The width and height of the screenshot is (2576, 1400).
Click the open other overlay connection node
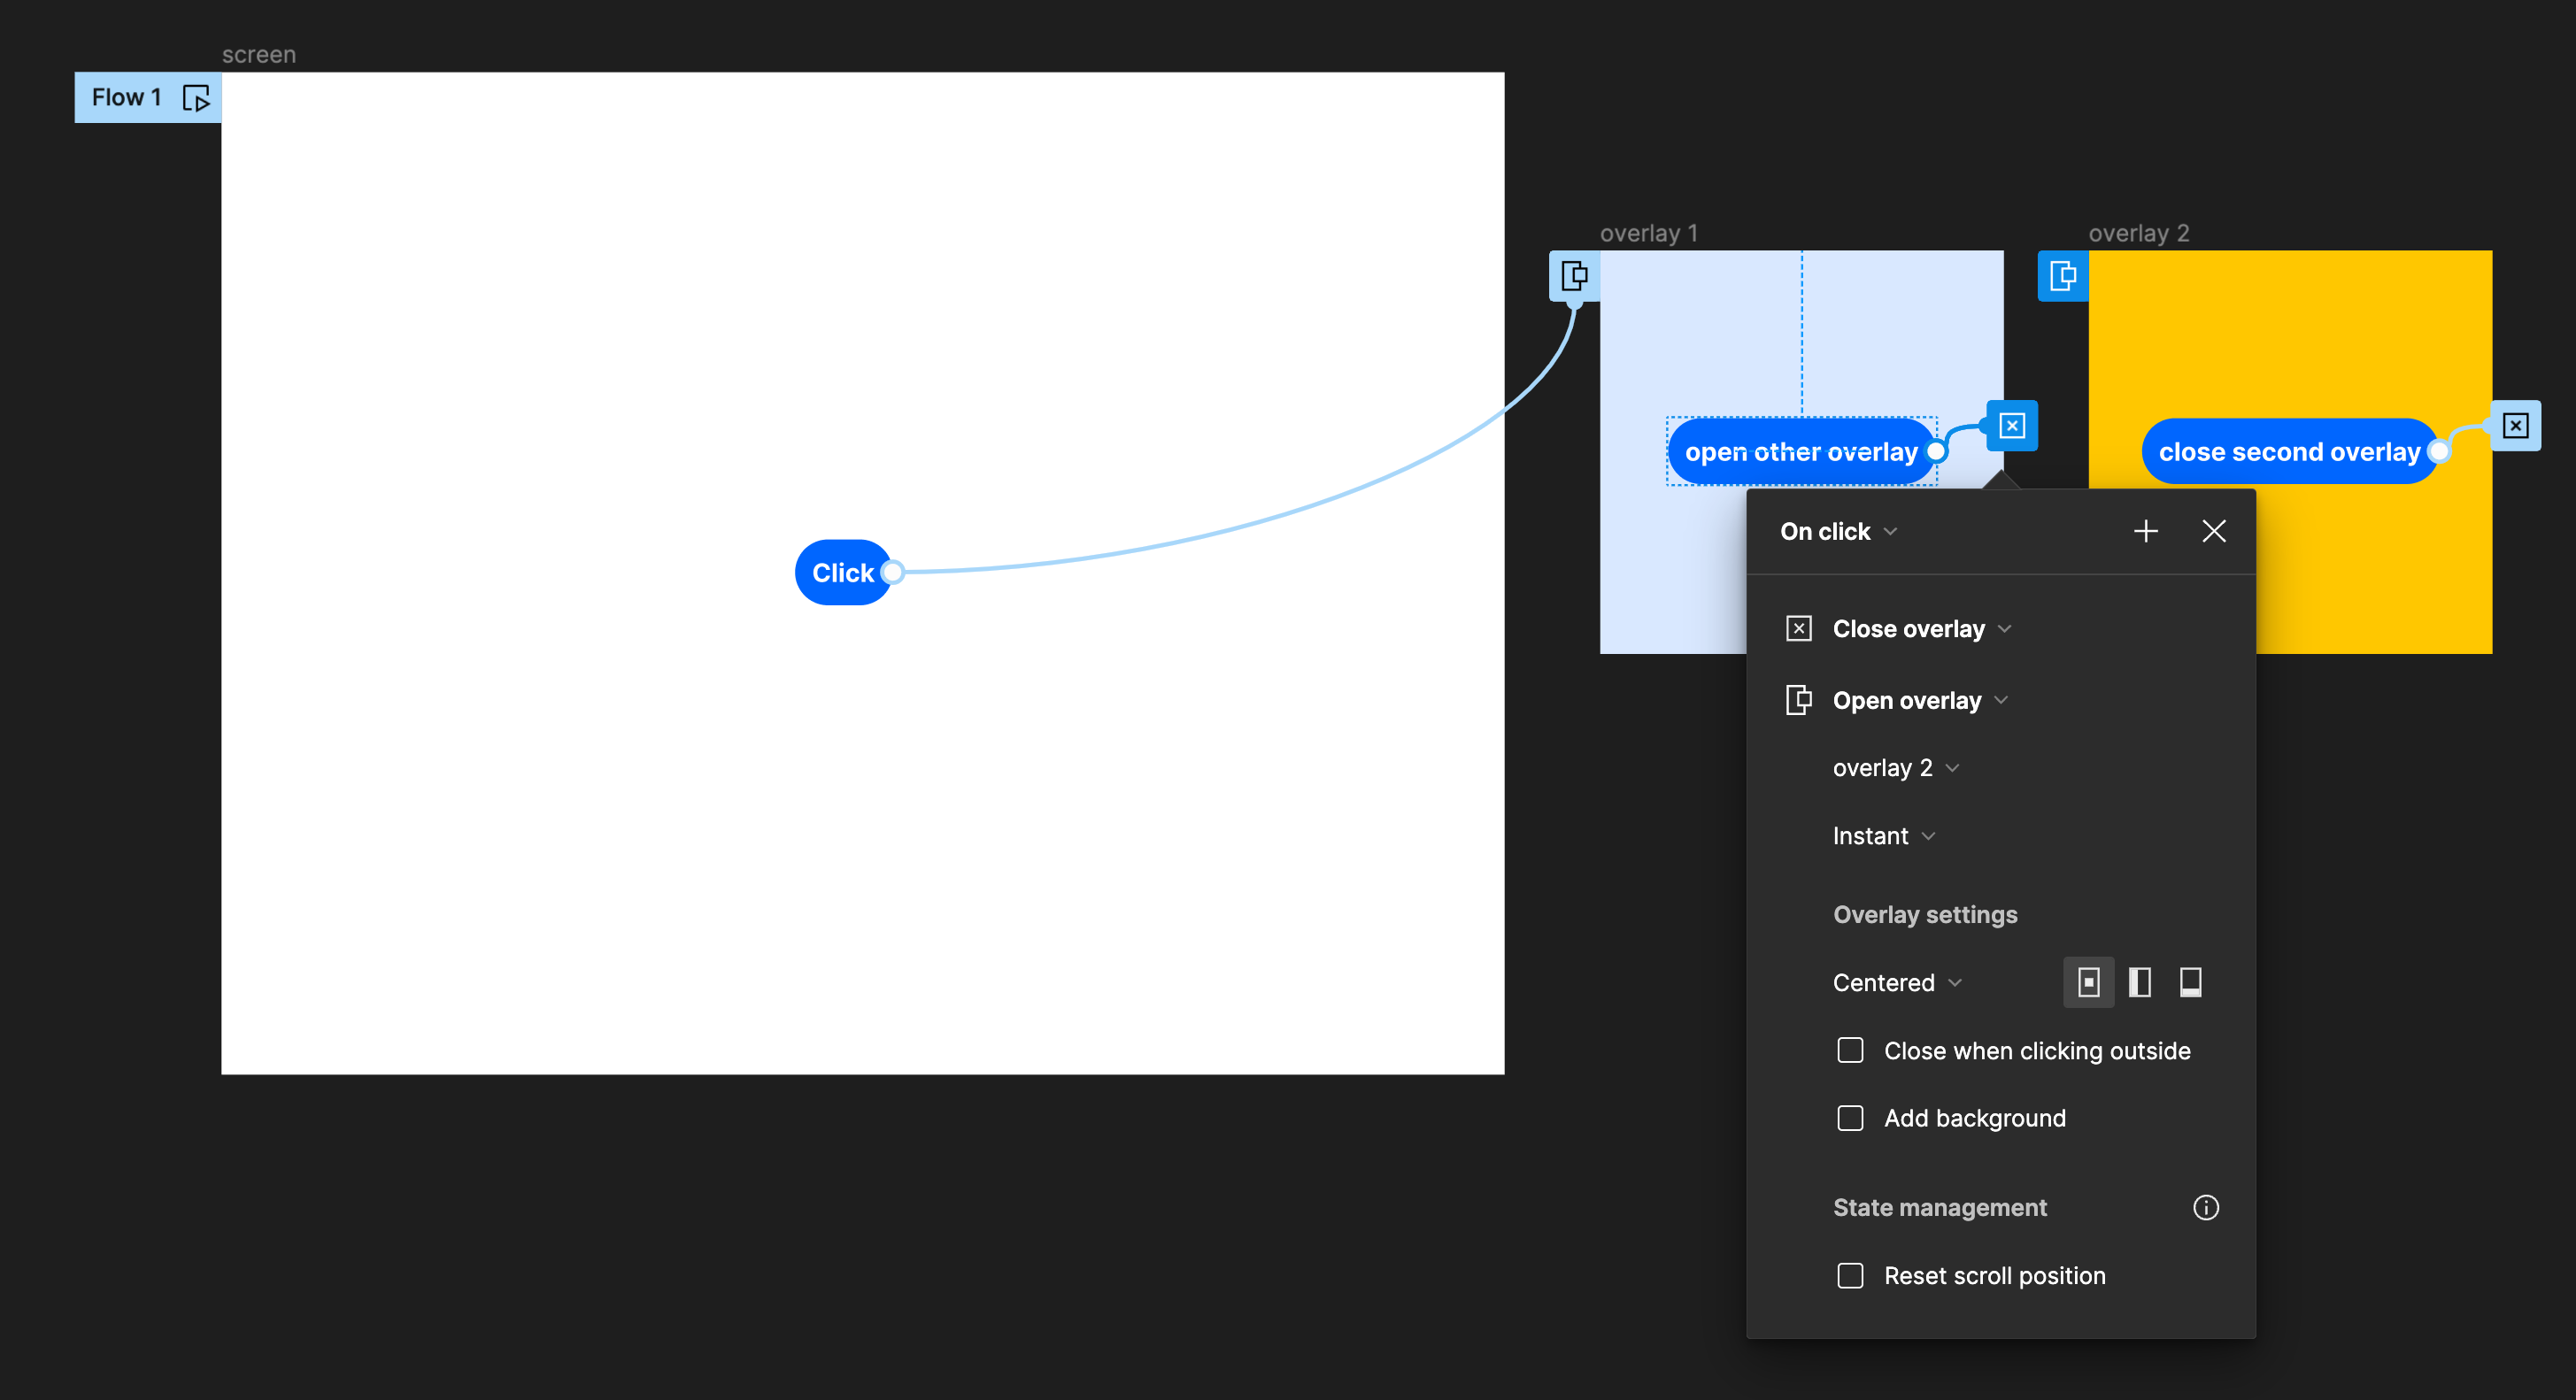click(x=1936, y=452)
